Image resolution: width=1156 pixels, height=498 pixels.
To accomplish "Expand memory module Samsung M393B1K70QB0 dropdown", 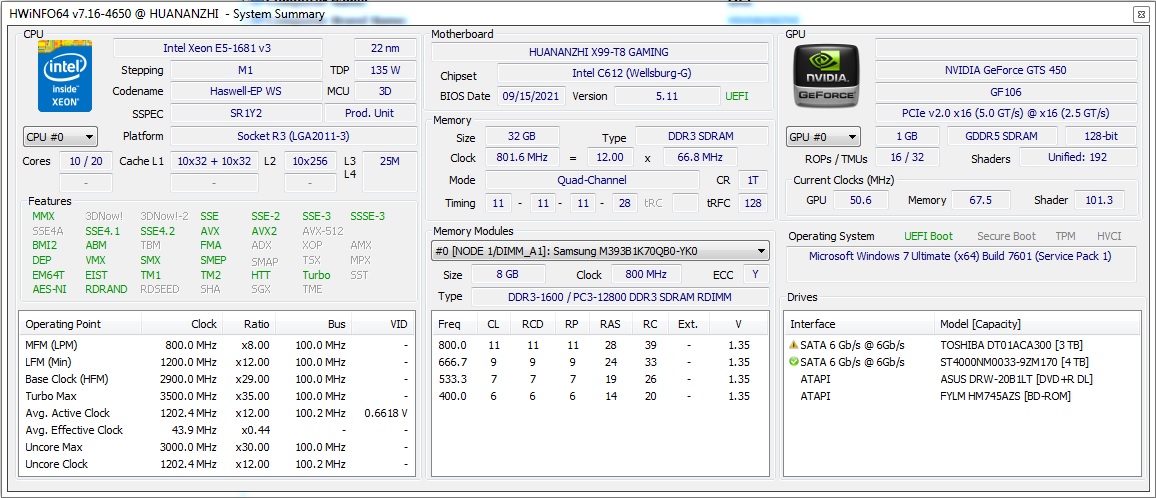I will [599, 252].
